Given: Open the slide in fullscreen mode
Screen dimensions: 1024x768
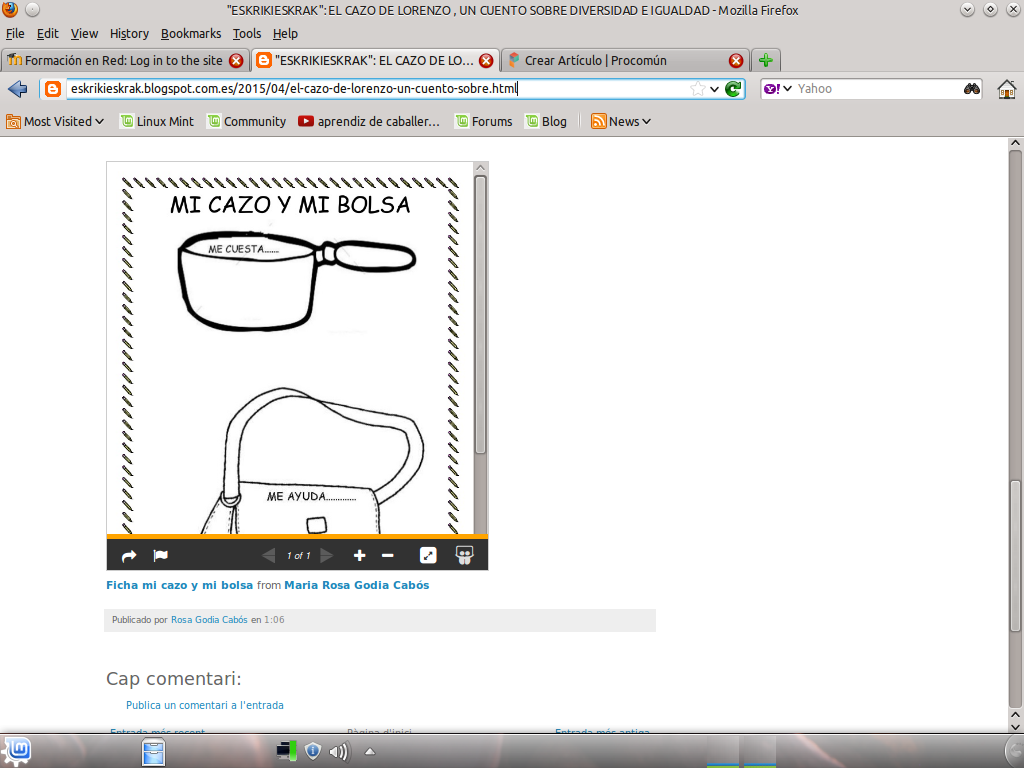Looking at the screenshot, I should tap(428, 556).
